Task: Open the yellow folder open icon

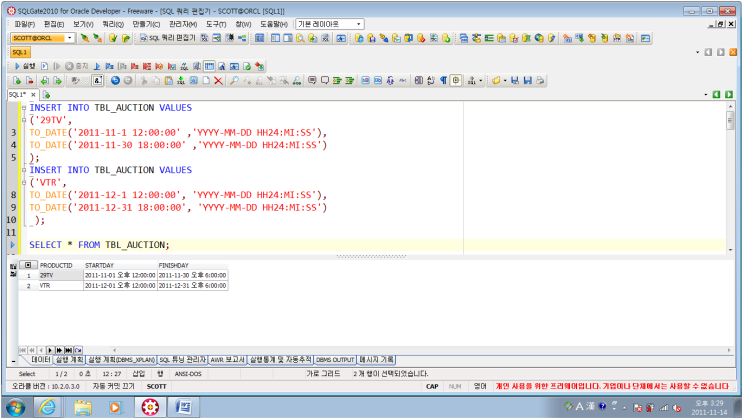Action: click(496, 81)
